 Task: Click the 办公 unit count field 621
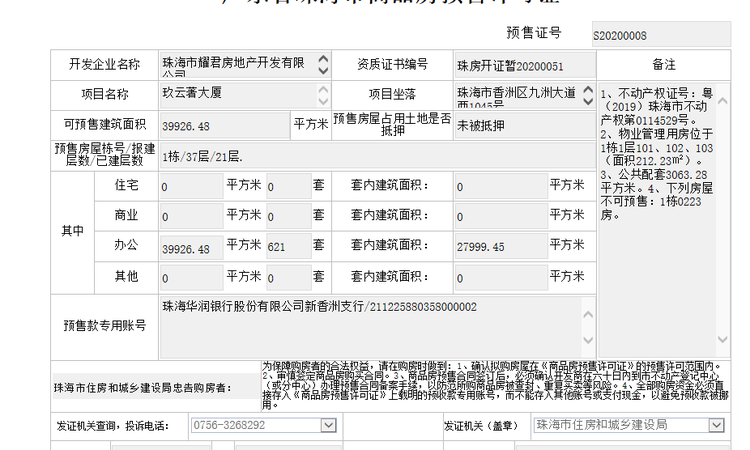pyautogui.click(x=289, y=247)
